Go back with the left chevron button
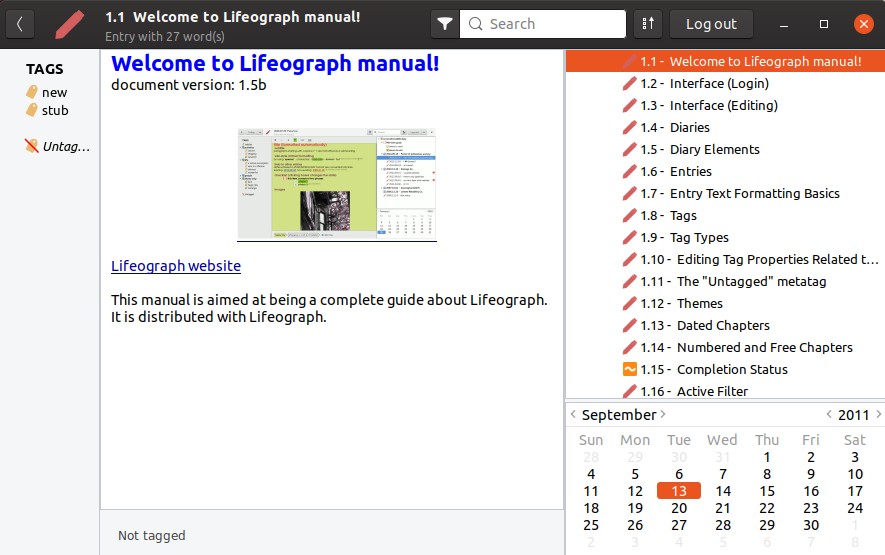885x555 pixels. [20, 24]
